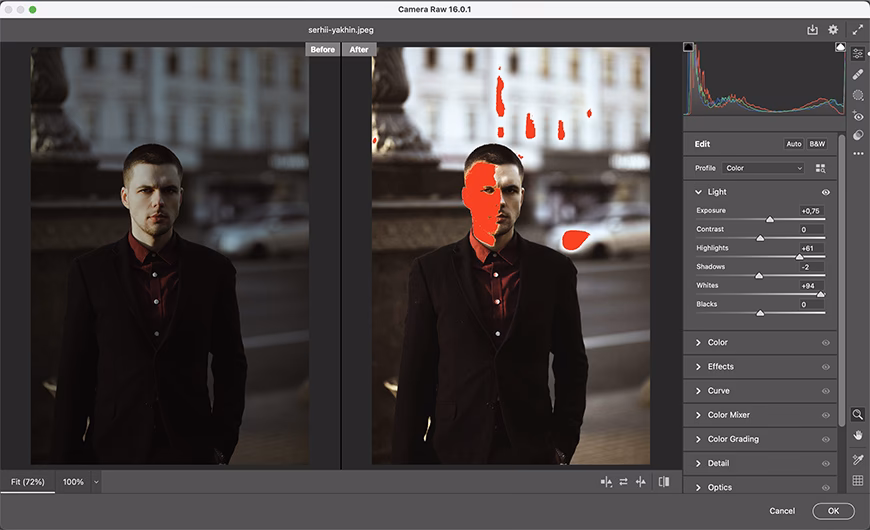This screenshot has height=530, width=870.
Task: Toggle highlight clipping warning in histogram
Action: pyautogui.click(x=840, y=47)
